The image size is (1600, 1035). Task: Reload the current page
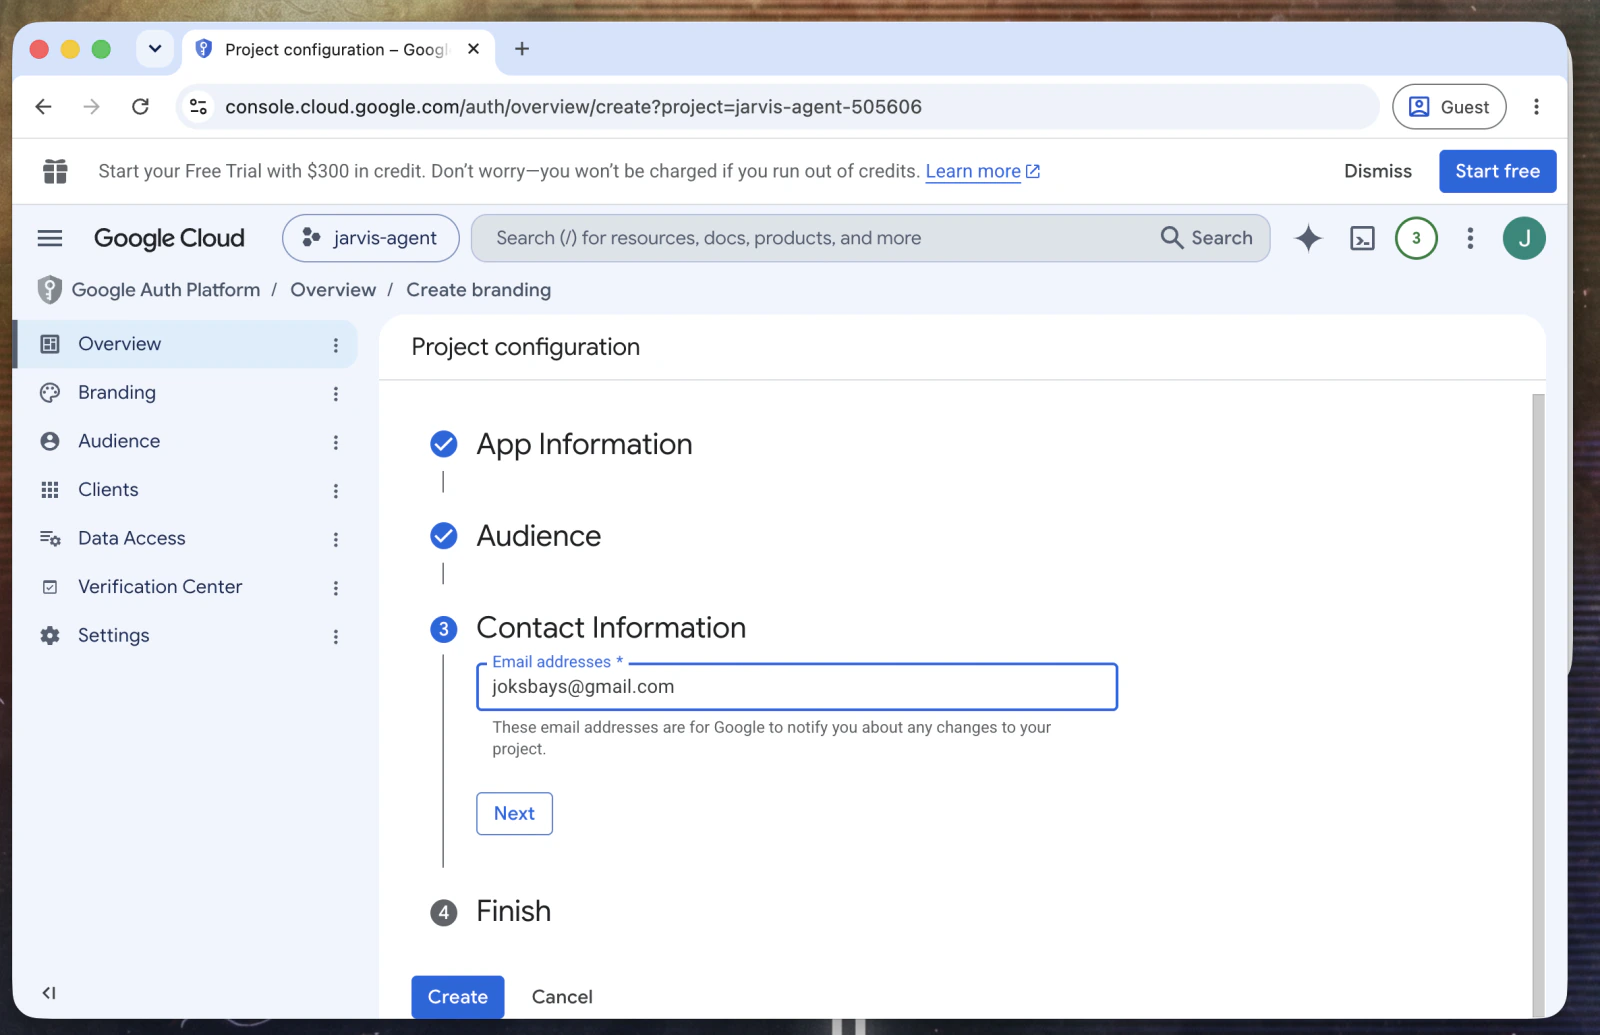140,107
